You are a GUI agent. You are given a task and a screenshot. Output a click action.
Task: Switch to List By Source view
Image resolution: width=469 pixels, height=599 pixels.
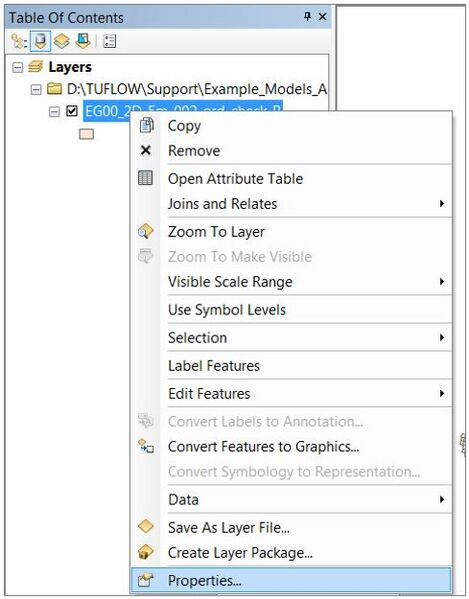(40, 41)
